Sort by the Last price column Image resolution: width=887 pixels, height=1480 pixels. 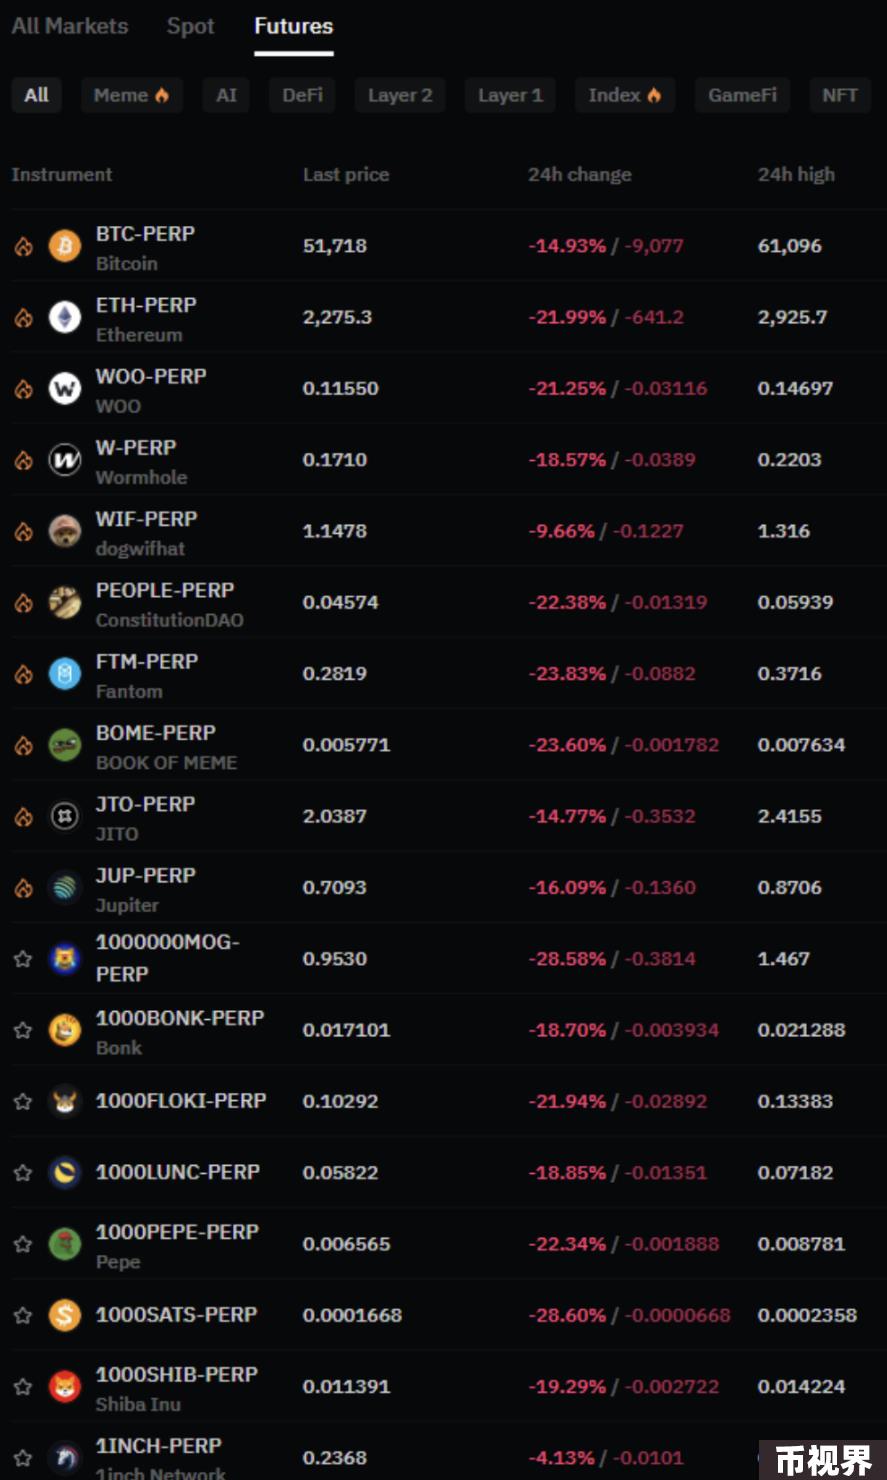346,174
